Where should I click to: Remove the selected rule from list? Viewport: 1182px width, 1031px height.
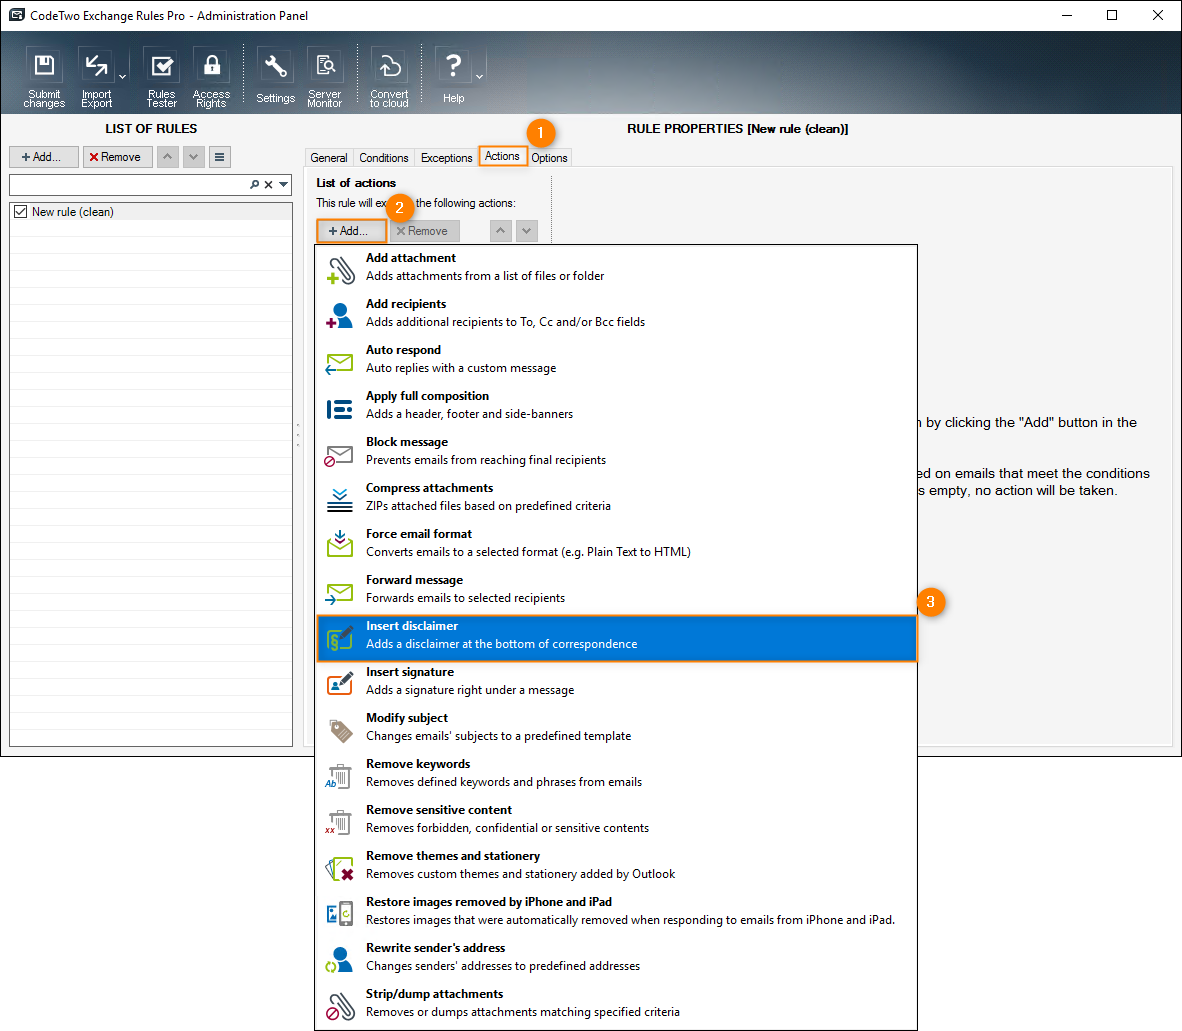(118, 157)
